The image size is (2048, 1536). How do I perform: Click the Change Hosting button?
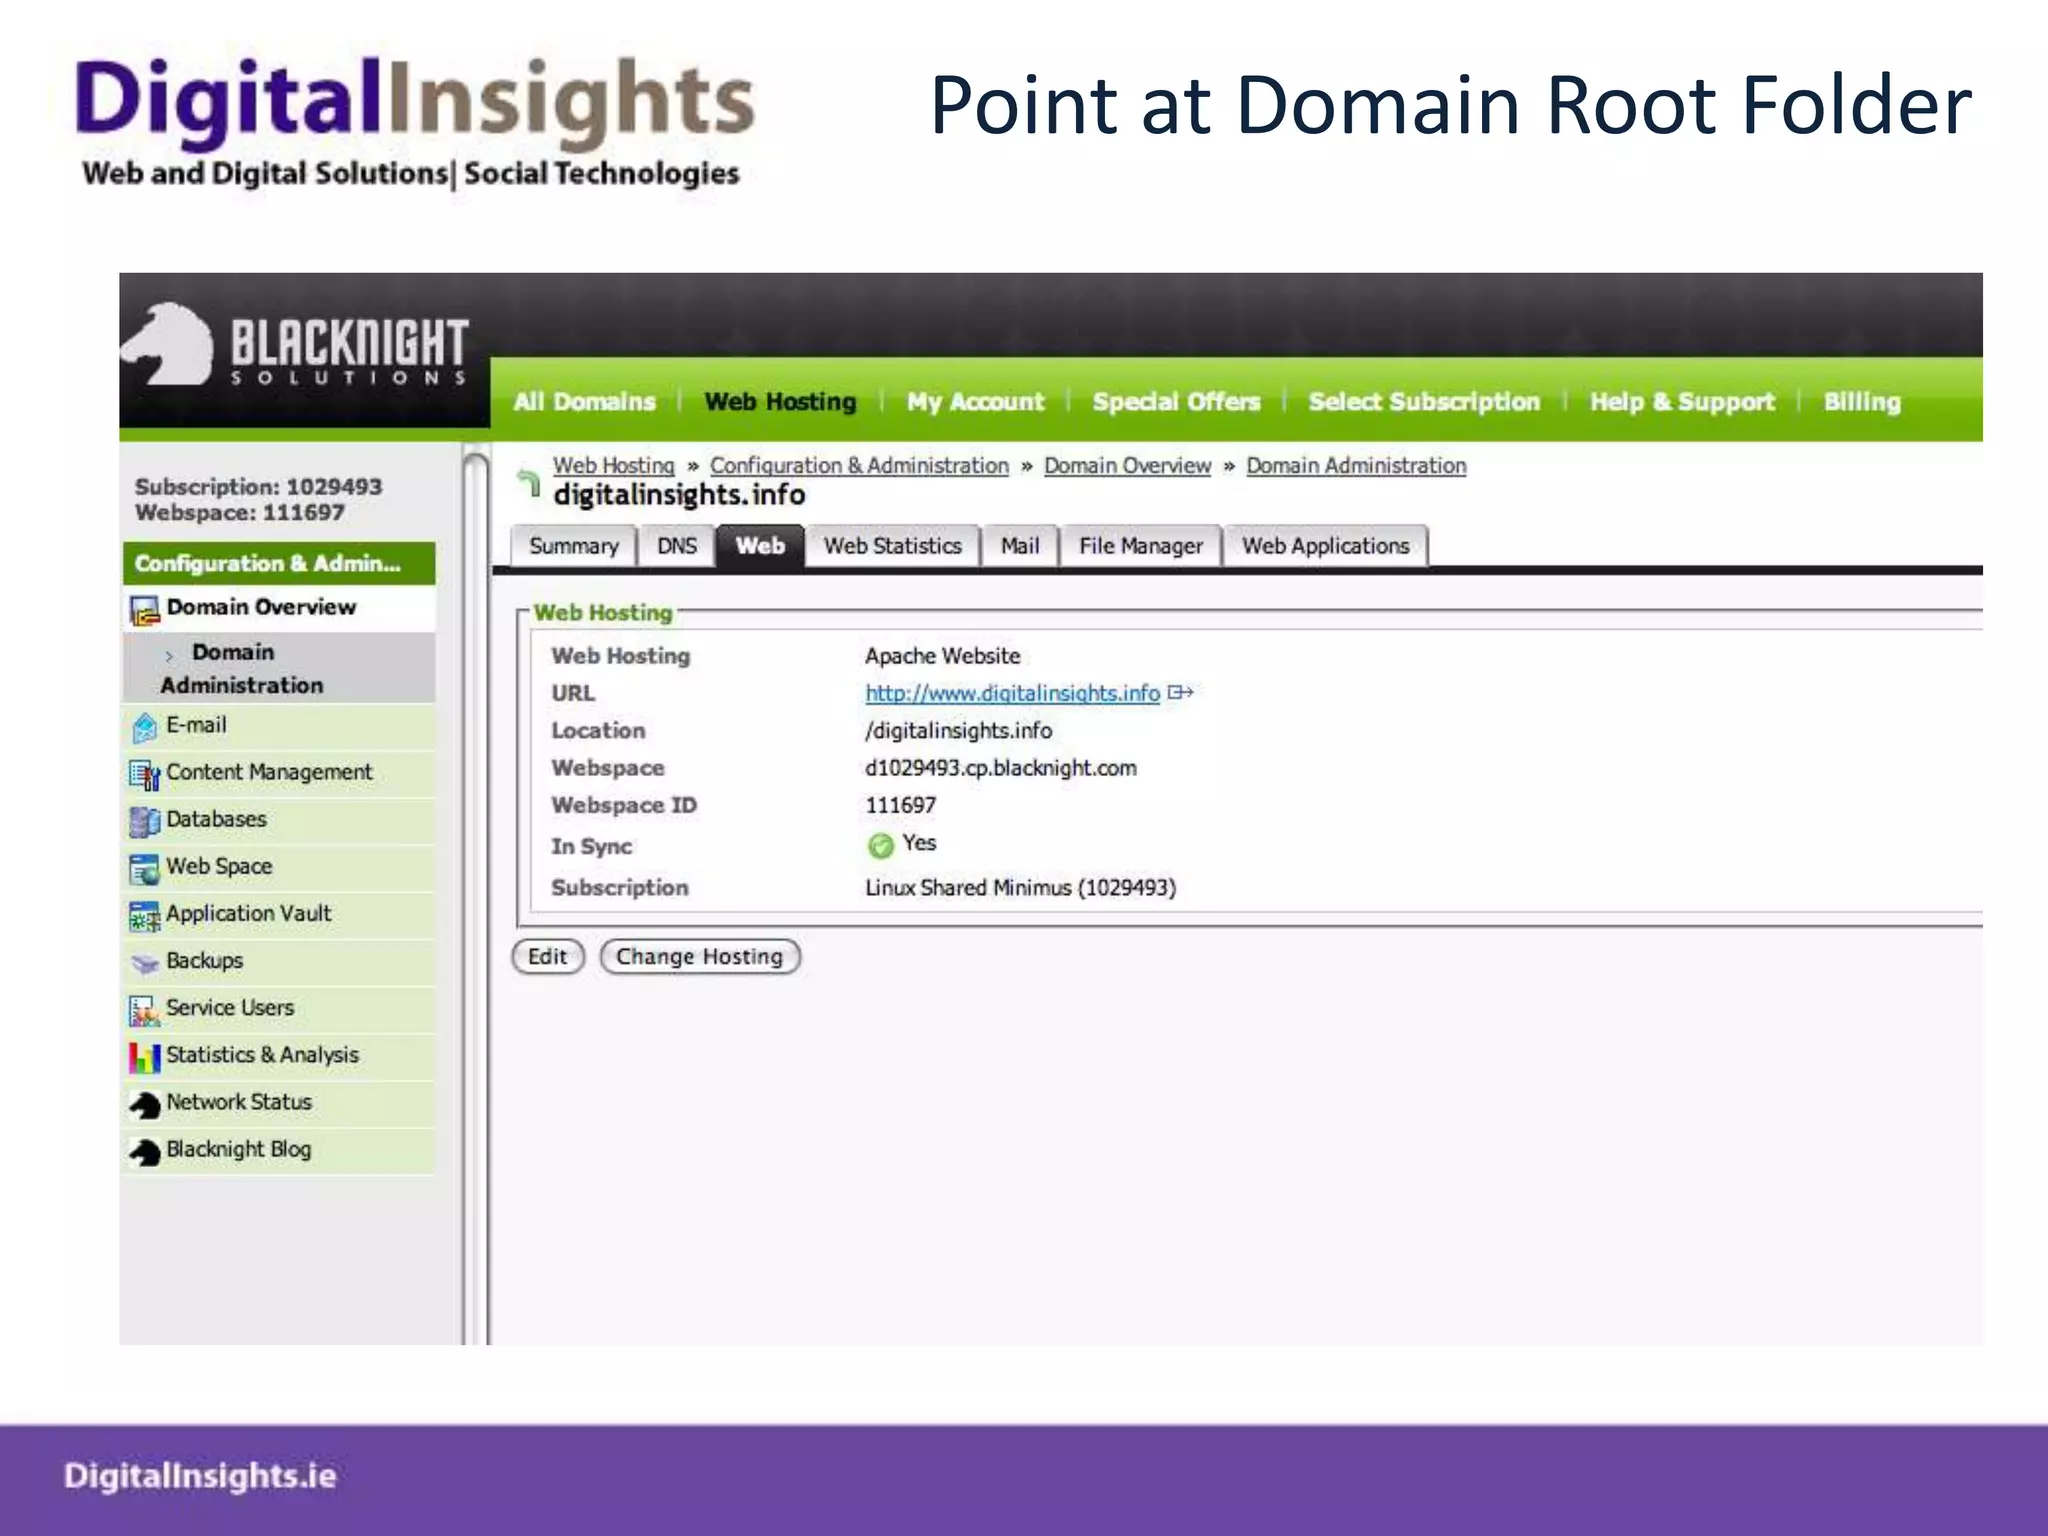[699, 957]
